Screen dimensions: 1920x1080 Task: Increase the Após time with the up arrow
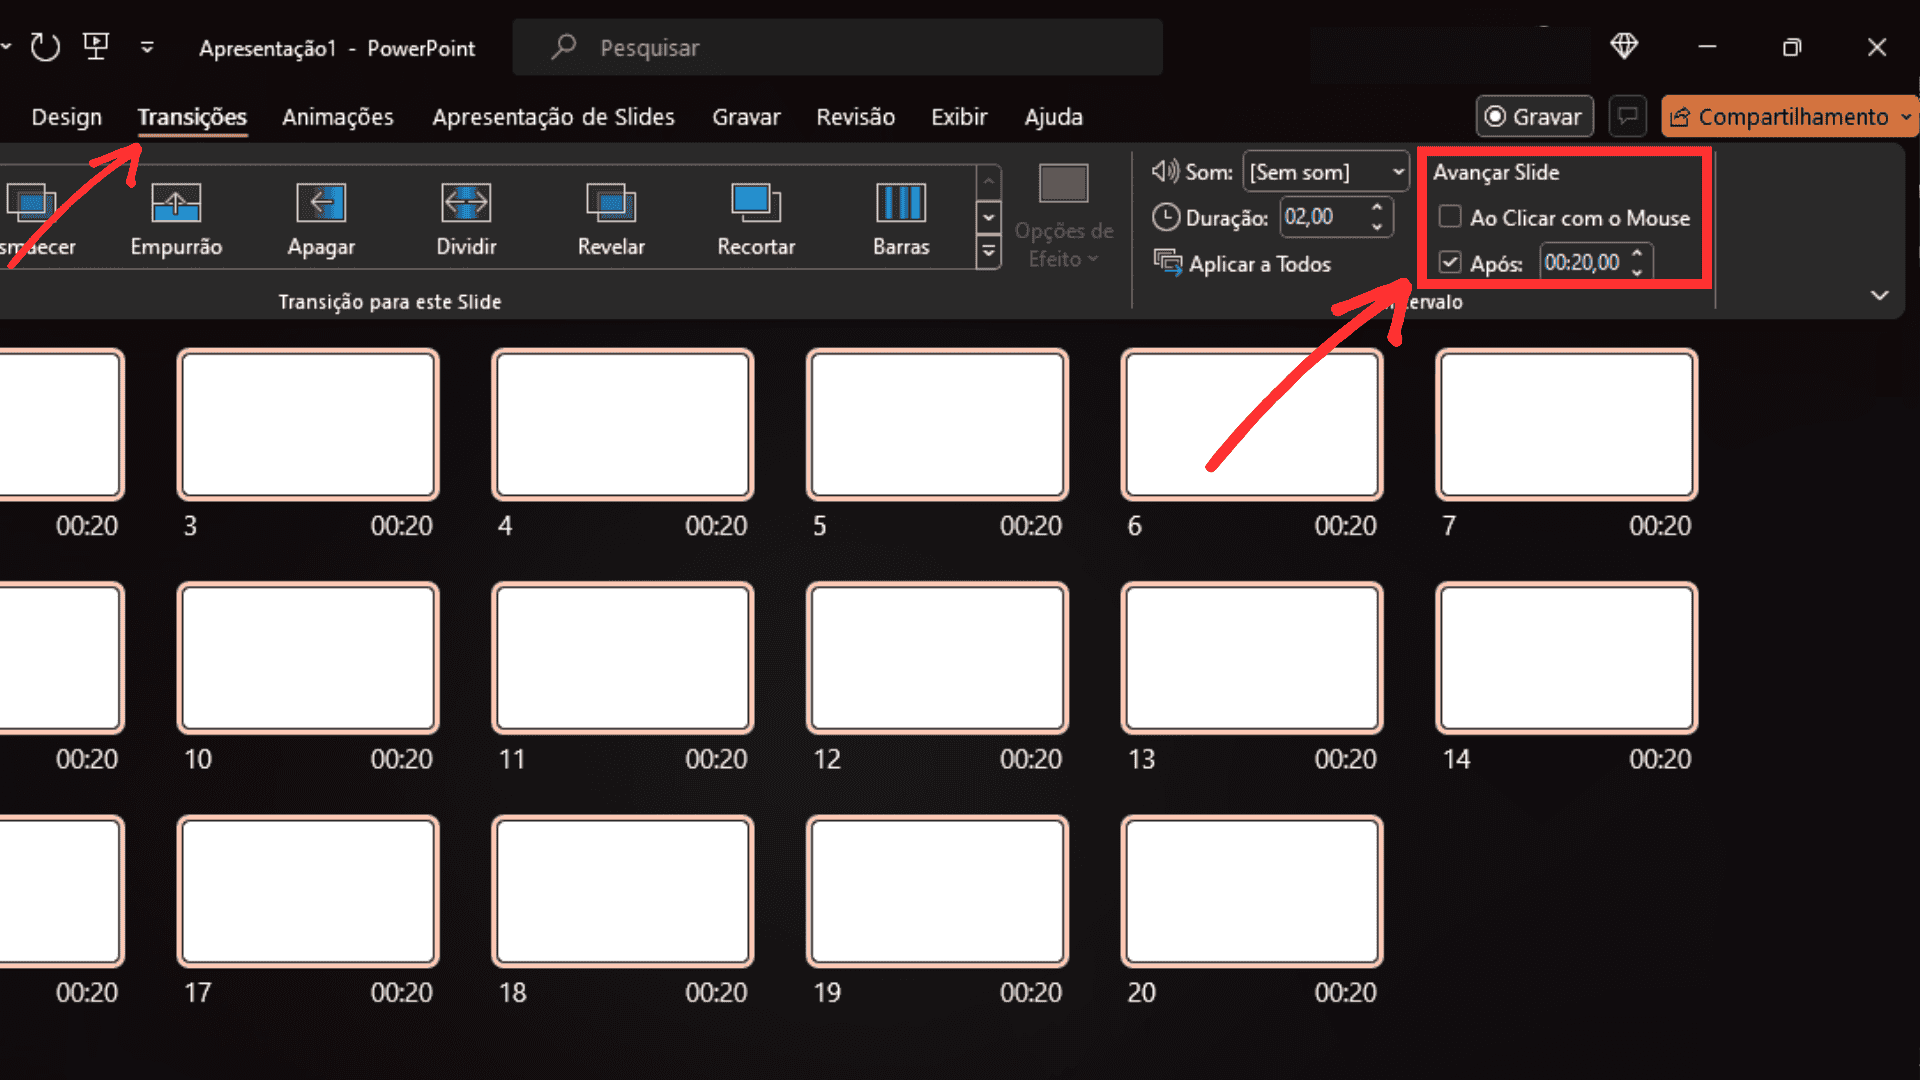tap(1637, 253)
